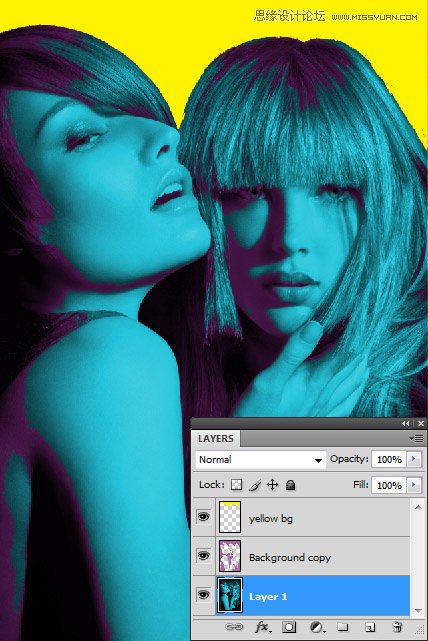Image resolution: width=428 pixels, height=641 pixels.
Task: Select the Layer 1 thumbnail
Action: coord(230,595)
